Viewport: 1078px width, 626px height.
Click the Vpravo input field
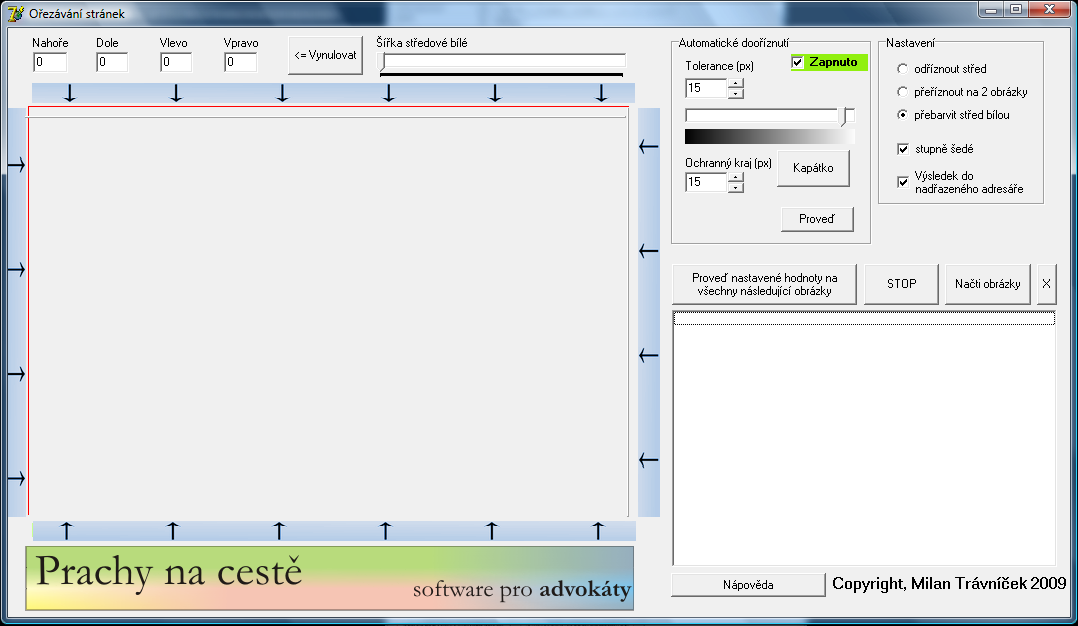click(x=241, y=63)
